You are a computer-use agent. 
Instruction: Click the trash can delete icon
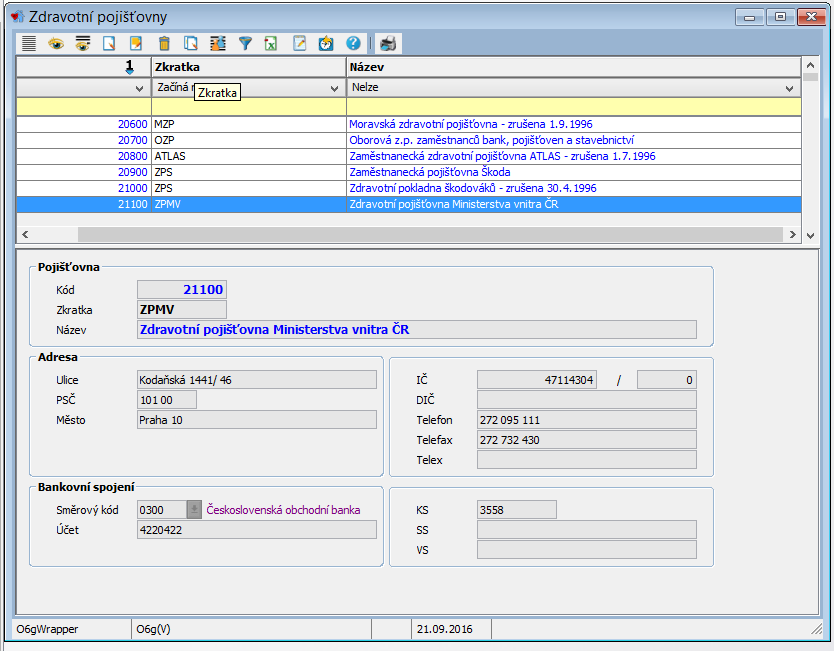coord(164,44)
